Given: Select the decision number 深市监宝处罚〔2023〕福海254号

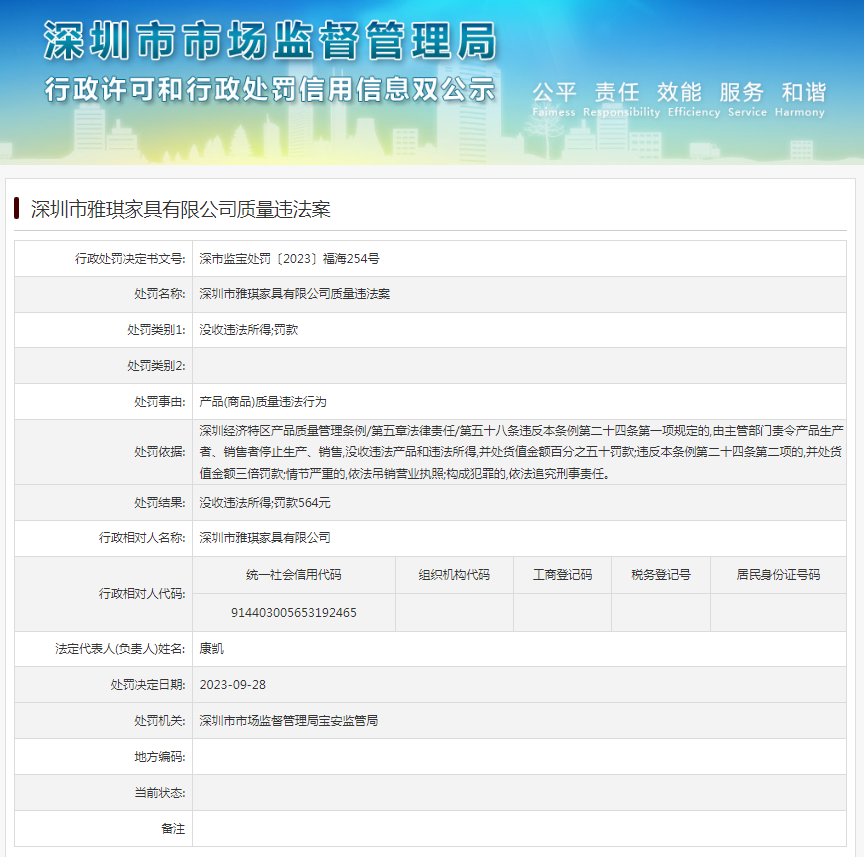Looking at the screenshot, I should (289, 258).
